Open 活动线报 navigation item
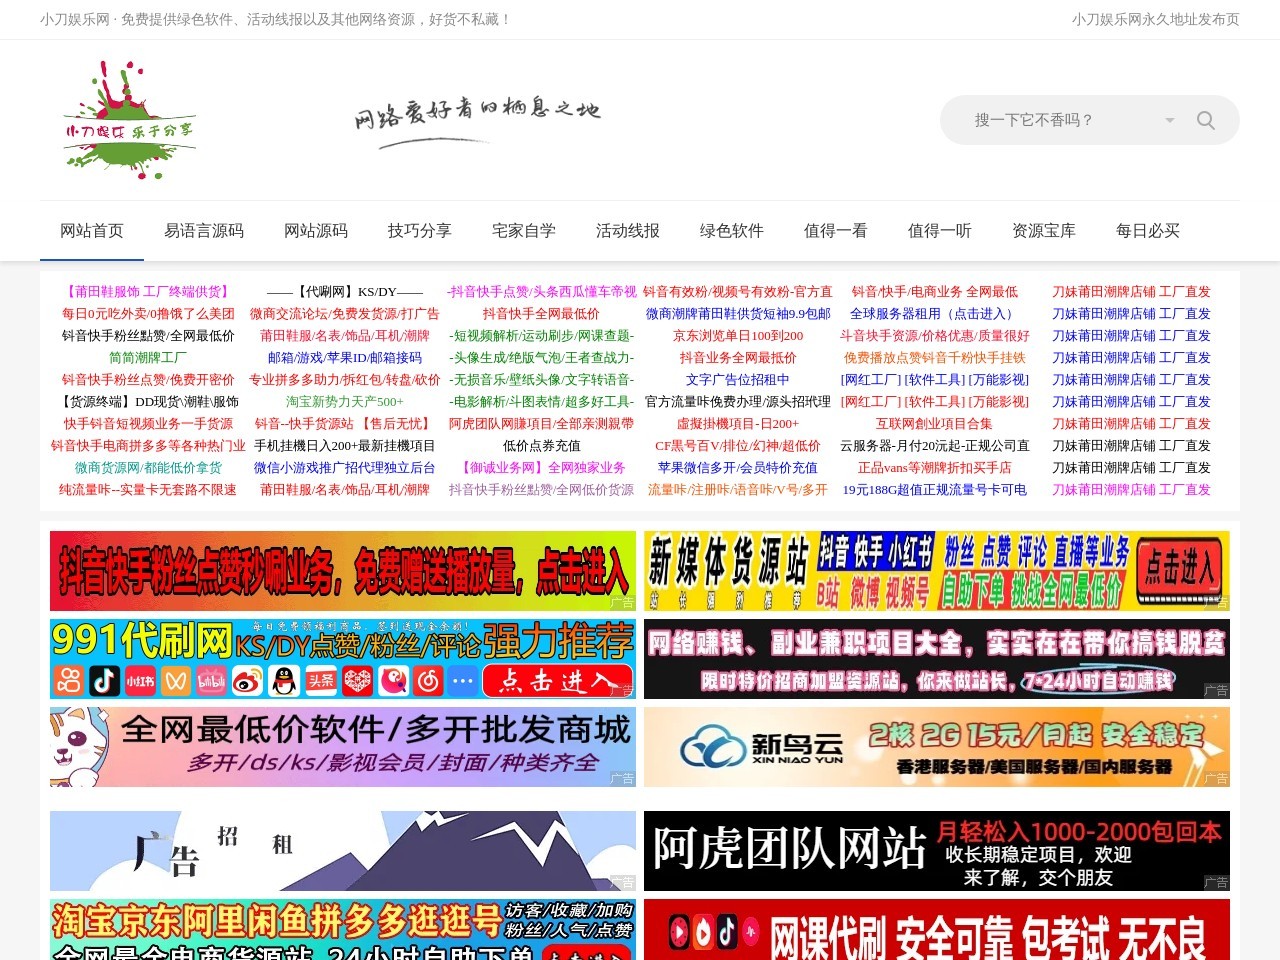 point(628,230)
